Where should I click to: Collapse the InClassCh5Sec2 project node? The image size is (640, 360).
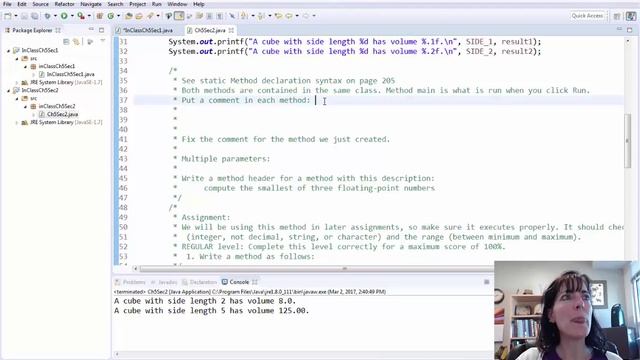(x=9, y=91)
